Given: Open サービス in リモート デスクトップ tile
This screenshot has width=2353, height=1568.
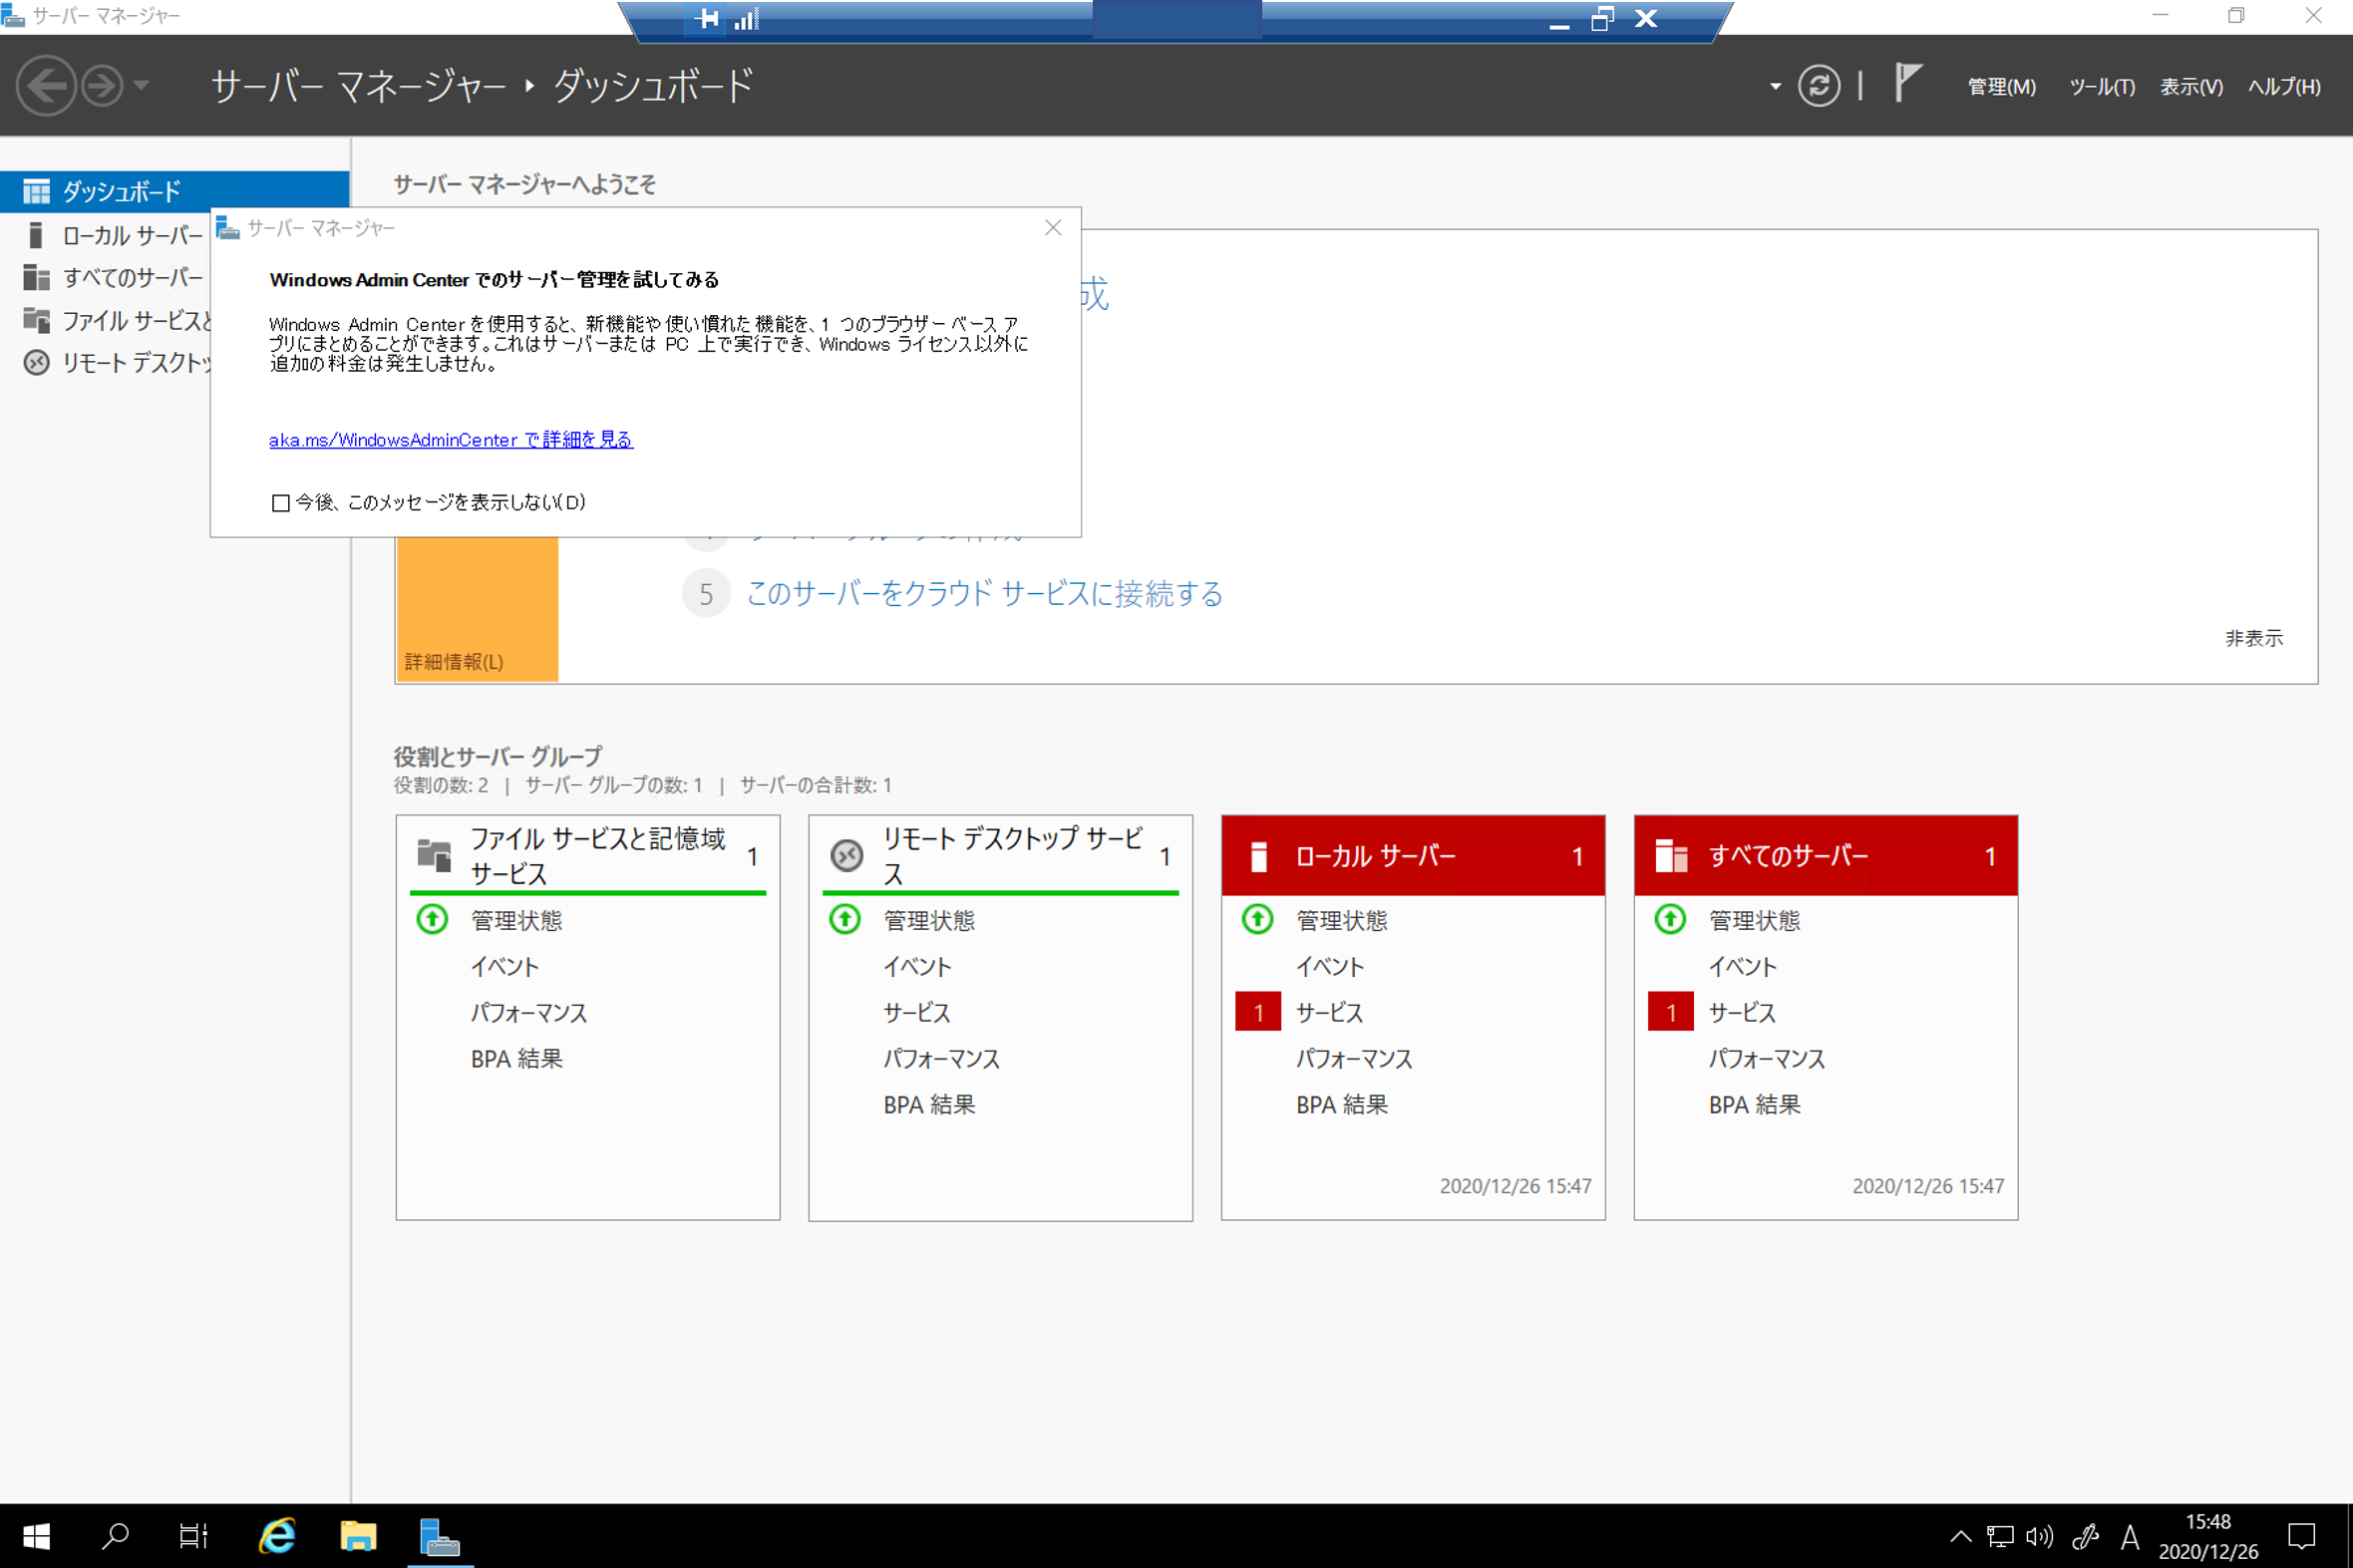Looking at the screenshot, I should tap(917, 1012).
